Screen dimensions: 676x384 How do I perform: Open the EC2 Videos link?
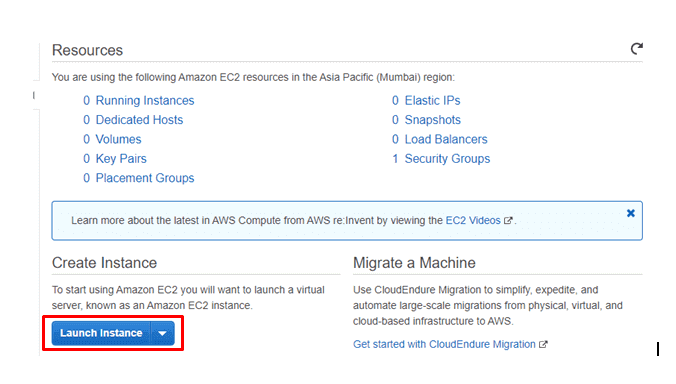point(473,220)
